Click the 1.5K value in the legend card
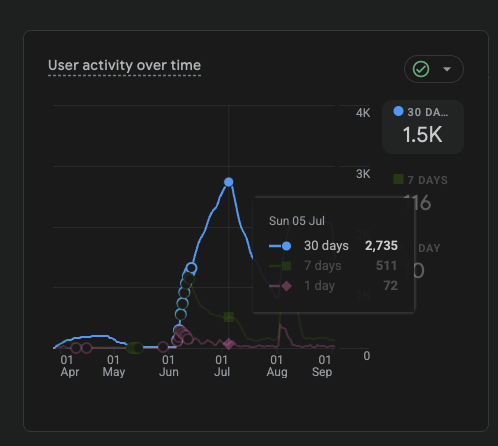Screen dimensions: 498x446 tap(423, 135)
